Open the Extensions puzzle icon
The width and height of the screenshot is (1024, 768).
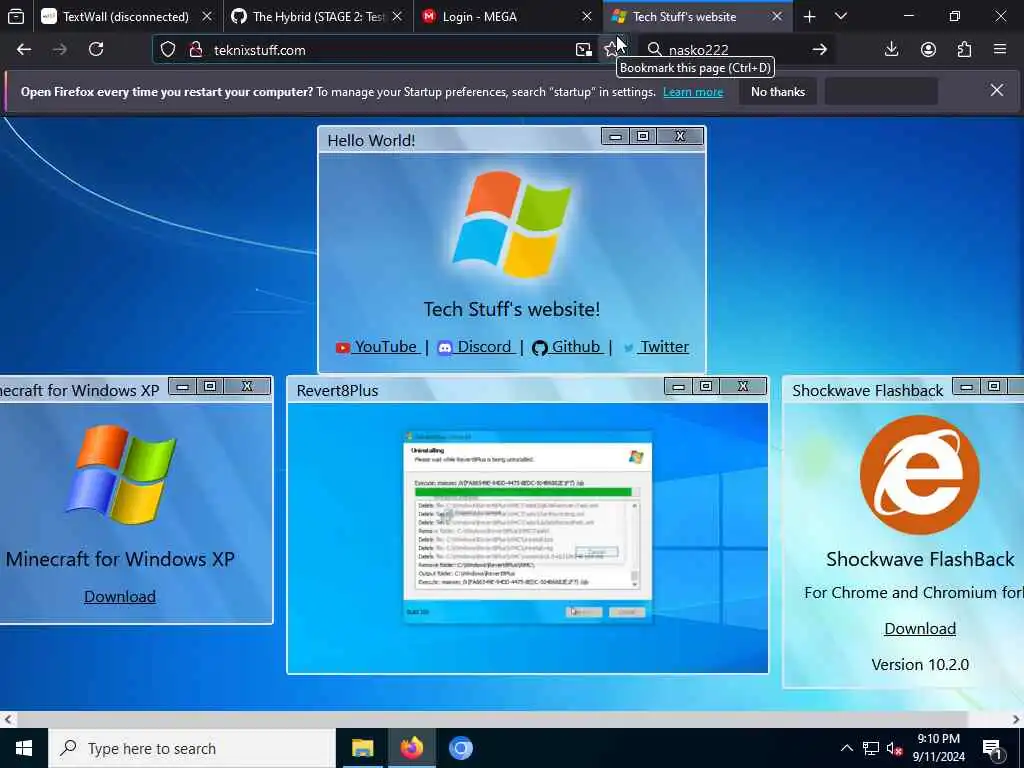(x=965, y=50)
